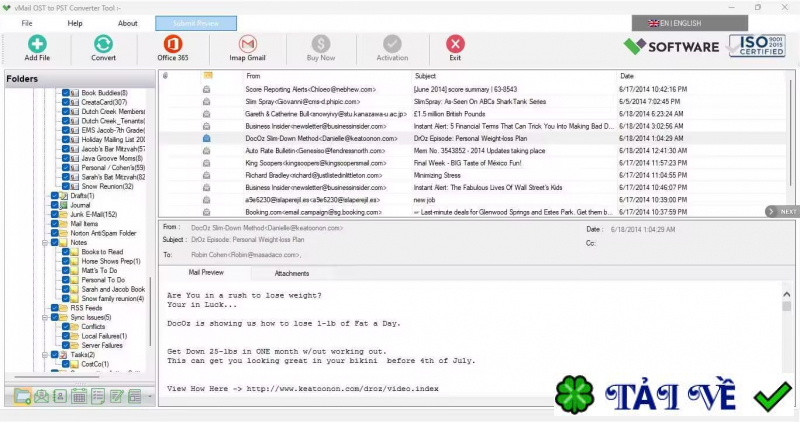Uncheck the Book Buddies folder checkbox

click(x=66, y=93)
